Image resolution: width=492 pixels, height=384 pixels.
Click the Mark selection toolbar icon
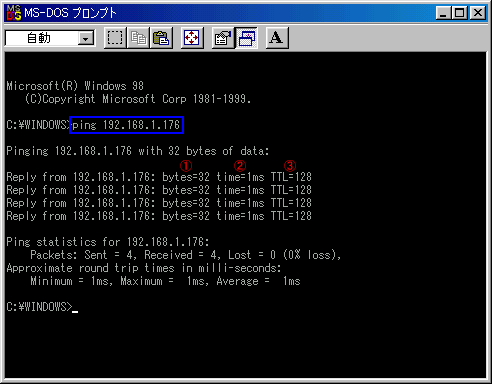115,38
